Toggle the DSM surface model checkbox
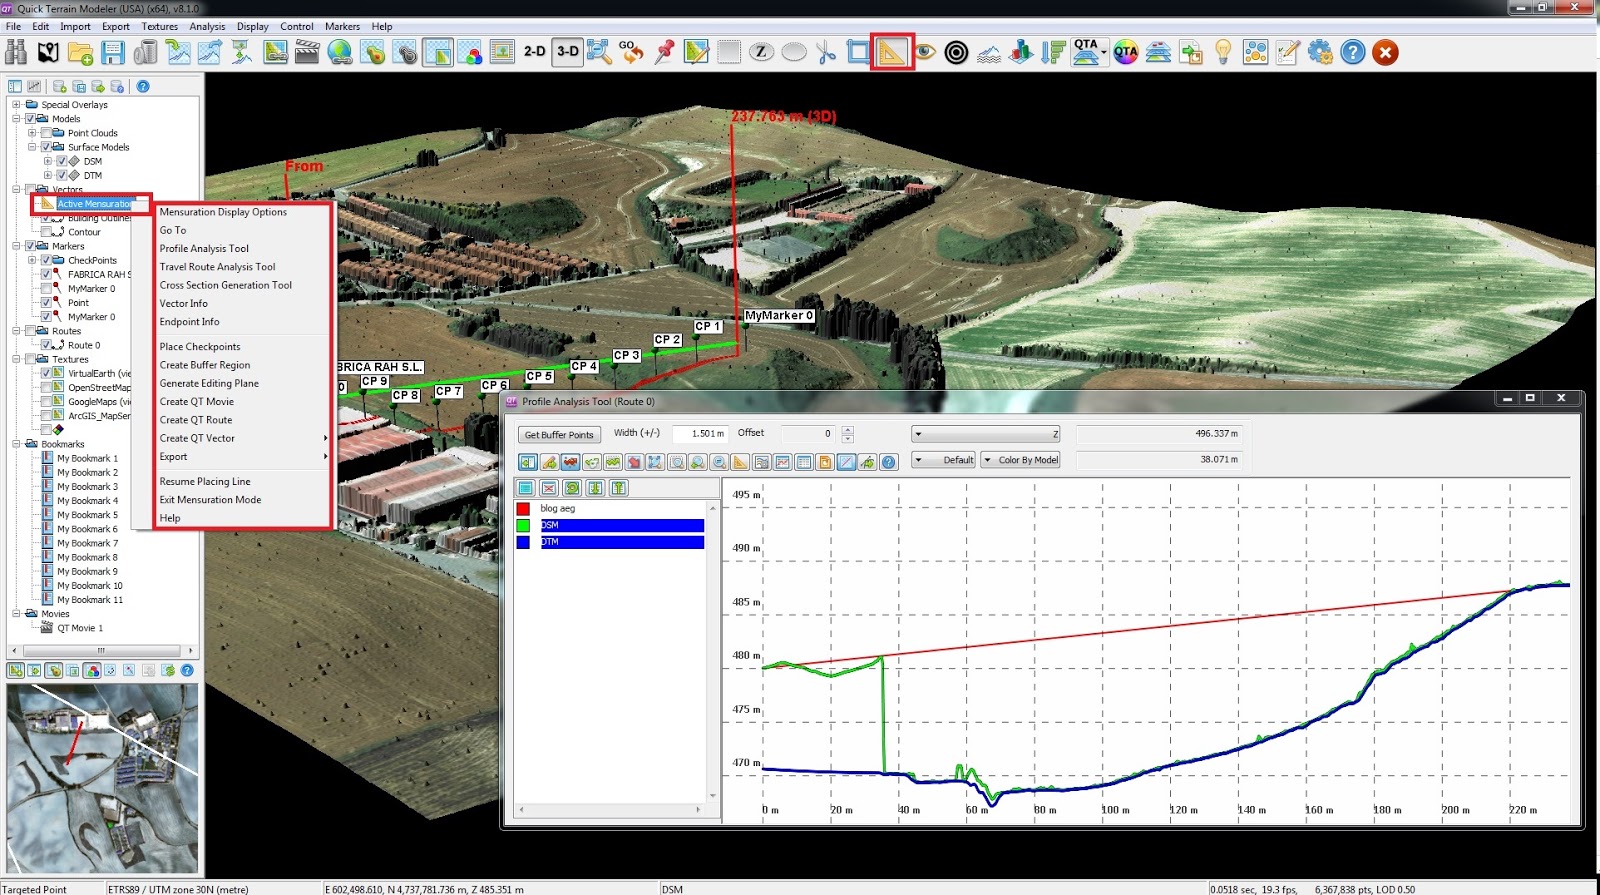The width and height of the screenshot is (1600, 895). click(x=61, y=161)
